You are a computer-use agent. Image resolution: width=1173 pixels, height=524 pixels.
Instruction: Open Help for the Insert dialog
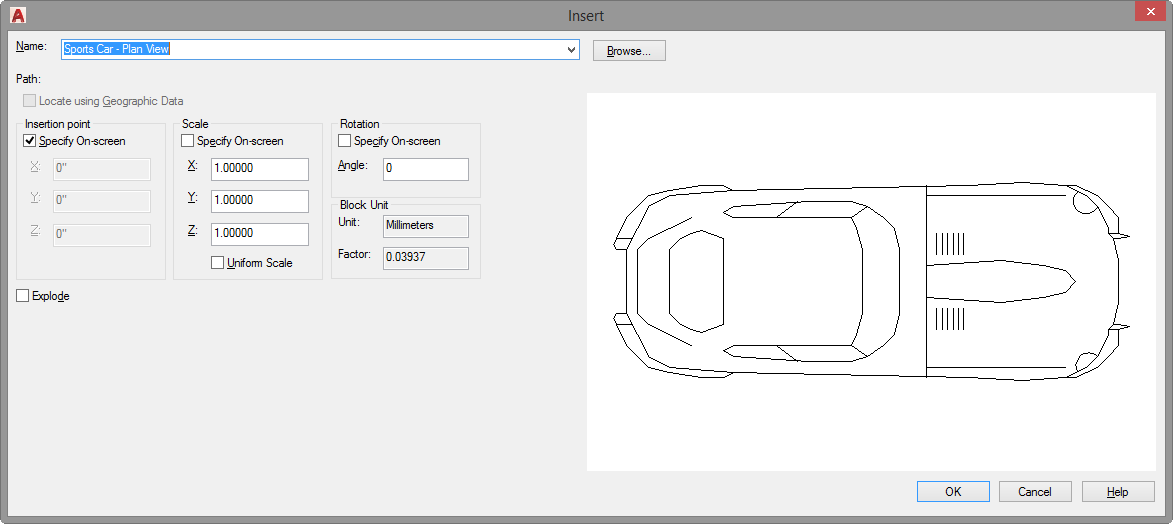[x=1118, y=491]
